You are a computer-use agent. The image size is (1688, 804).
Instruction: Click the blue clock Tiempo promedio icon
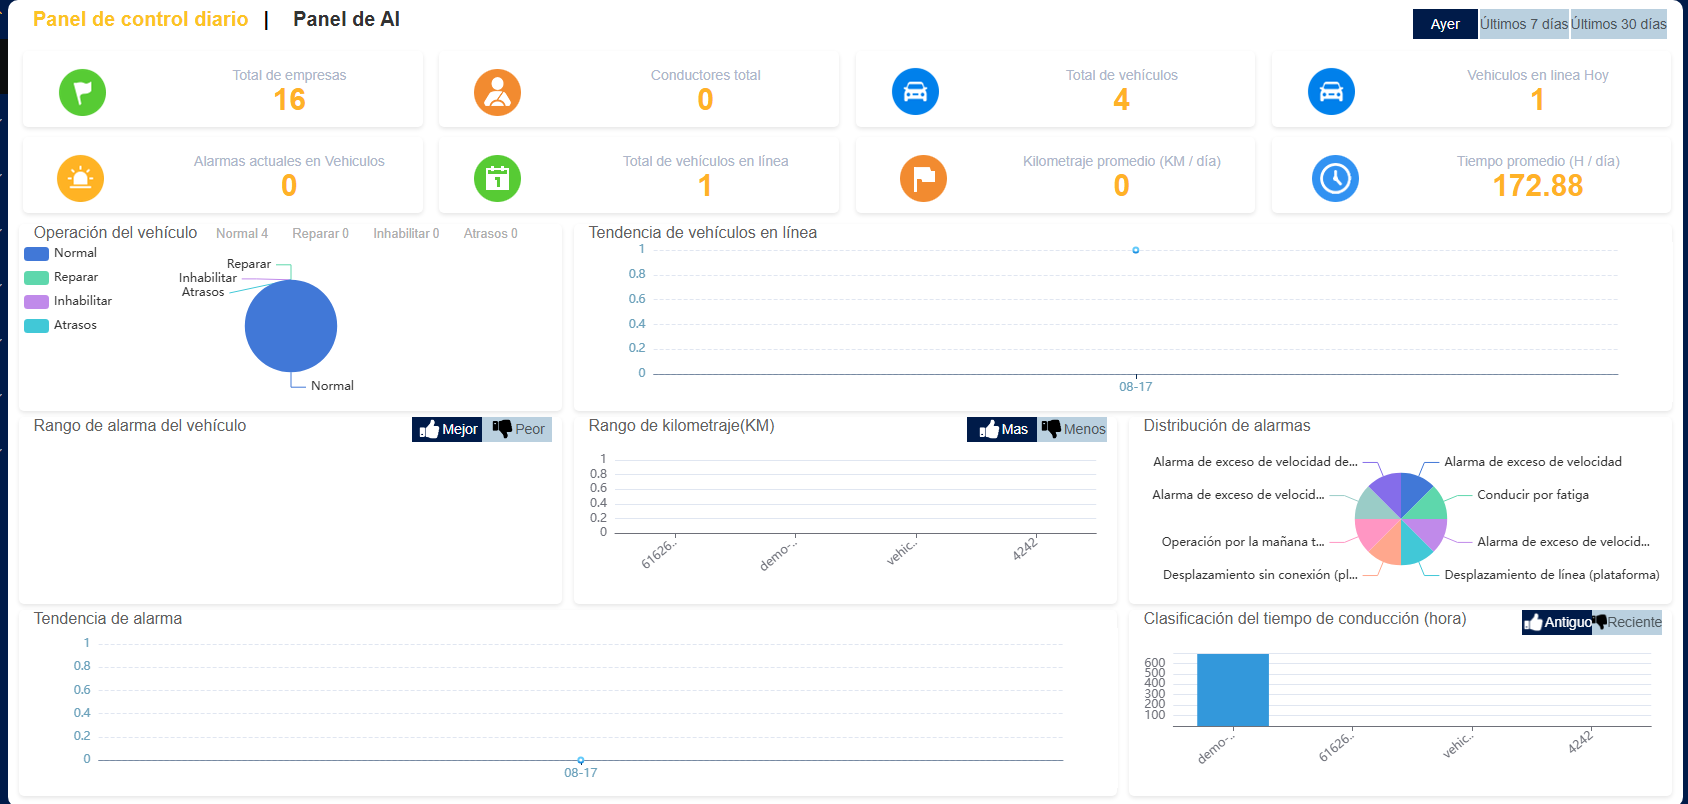click(1335, 179)
